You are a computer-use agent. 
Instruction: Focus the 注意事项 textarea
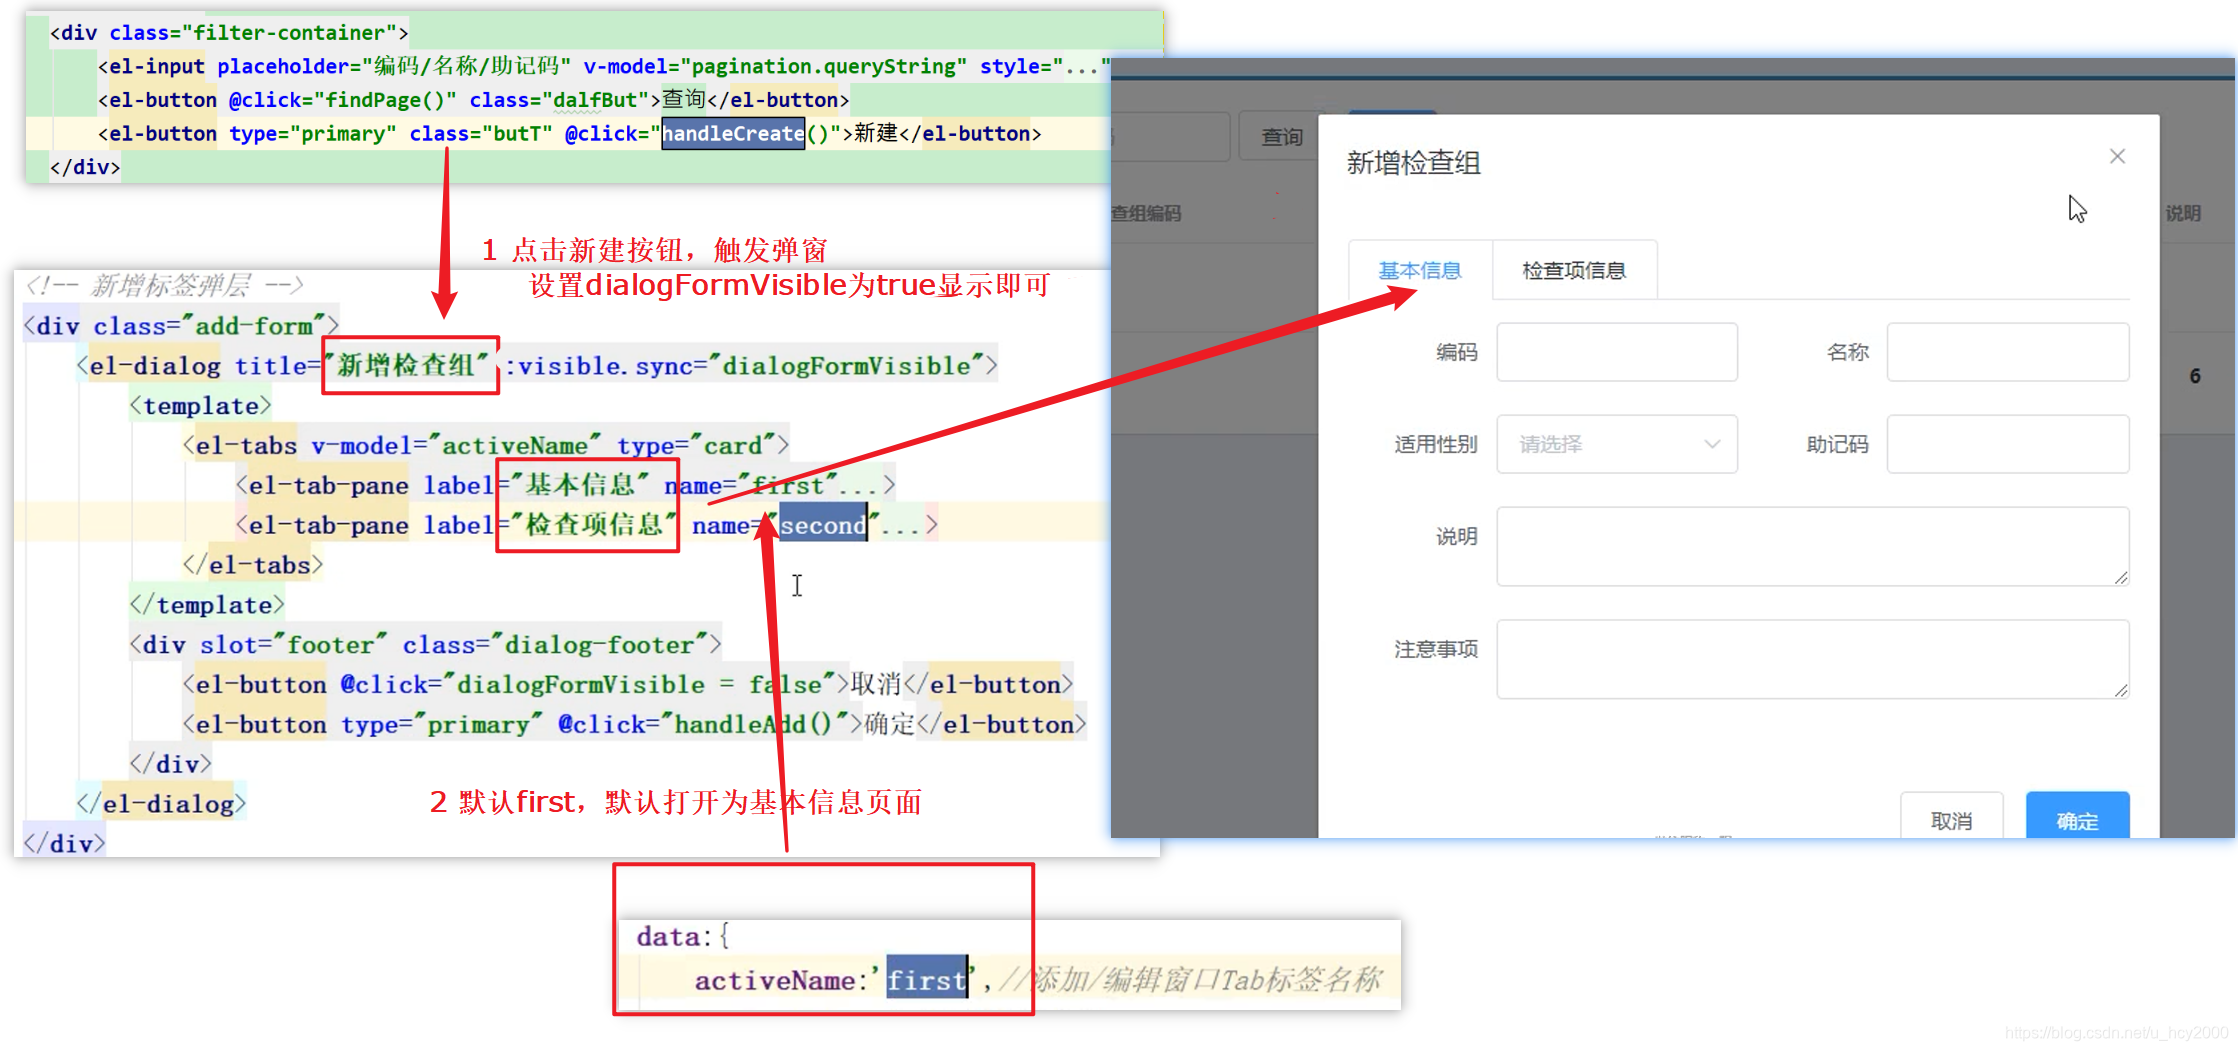pos(1813,659)
